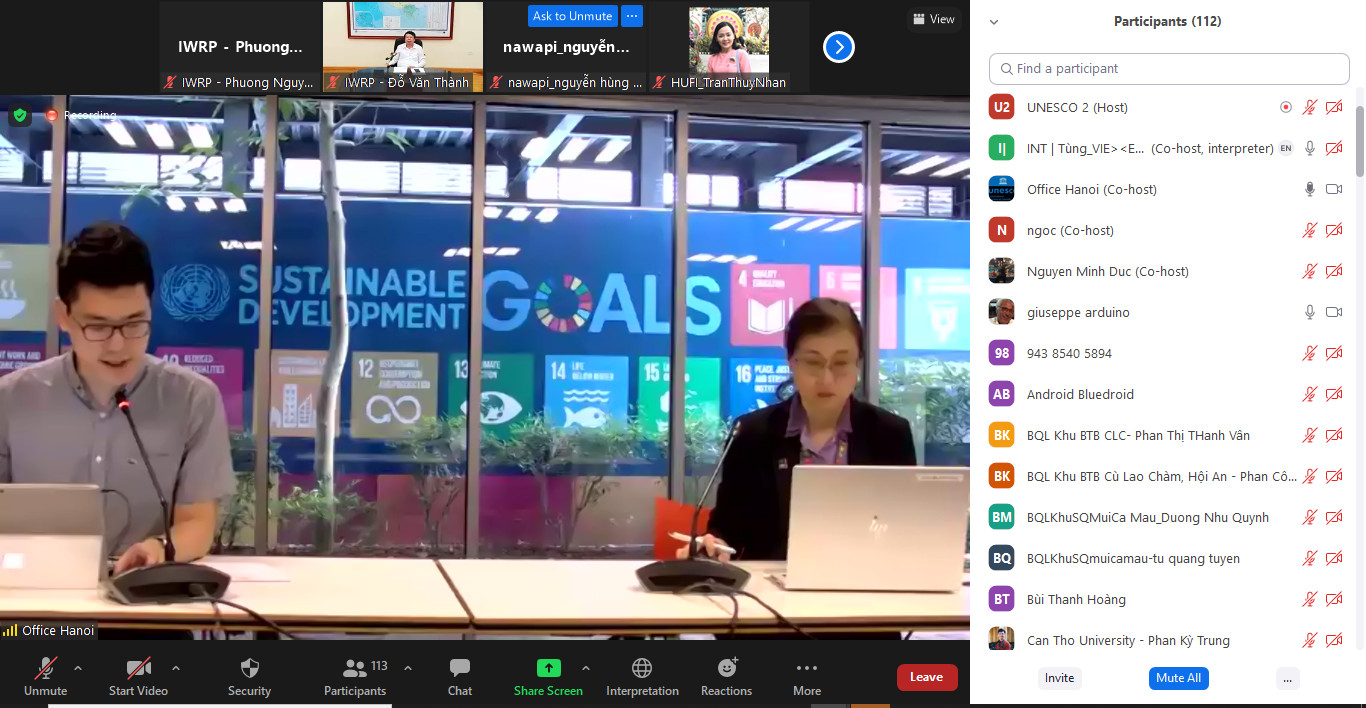The height and width of the screenshot is (708, 1366).
Task: Start your video camera
Action: pos(138,676)
